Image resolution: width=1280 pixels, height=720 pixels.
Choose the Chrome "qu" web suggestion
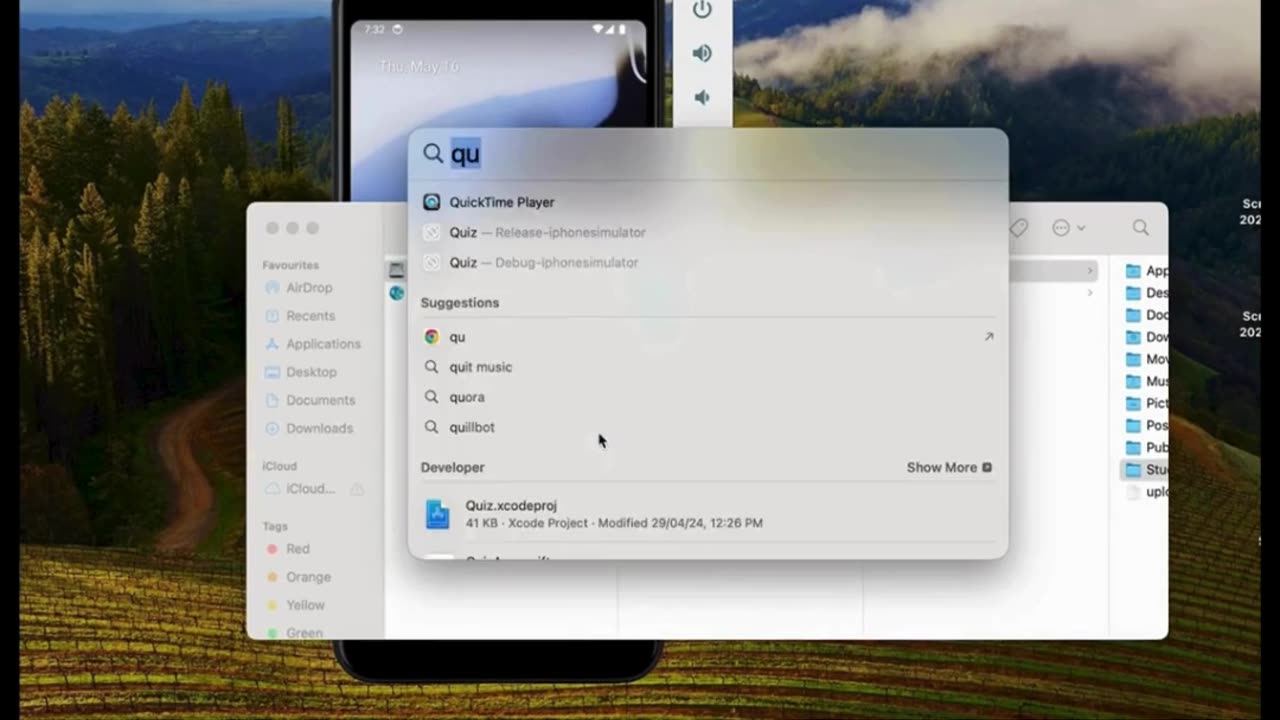(x=708, y=337)
